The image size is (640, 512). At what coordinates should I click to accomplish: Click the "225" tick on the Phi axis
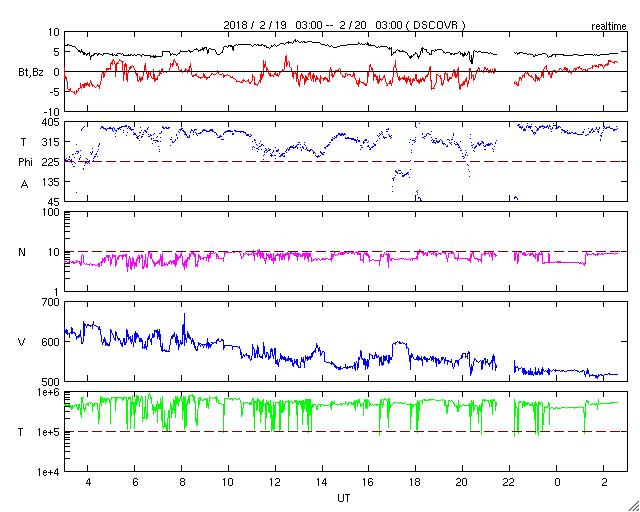[51, 162]
